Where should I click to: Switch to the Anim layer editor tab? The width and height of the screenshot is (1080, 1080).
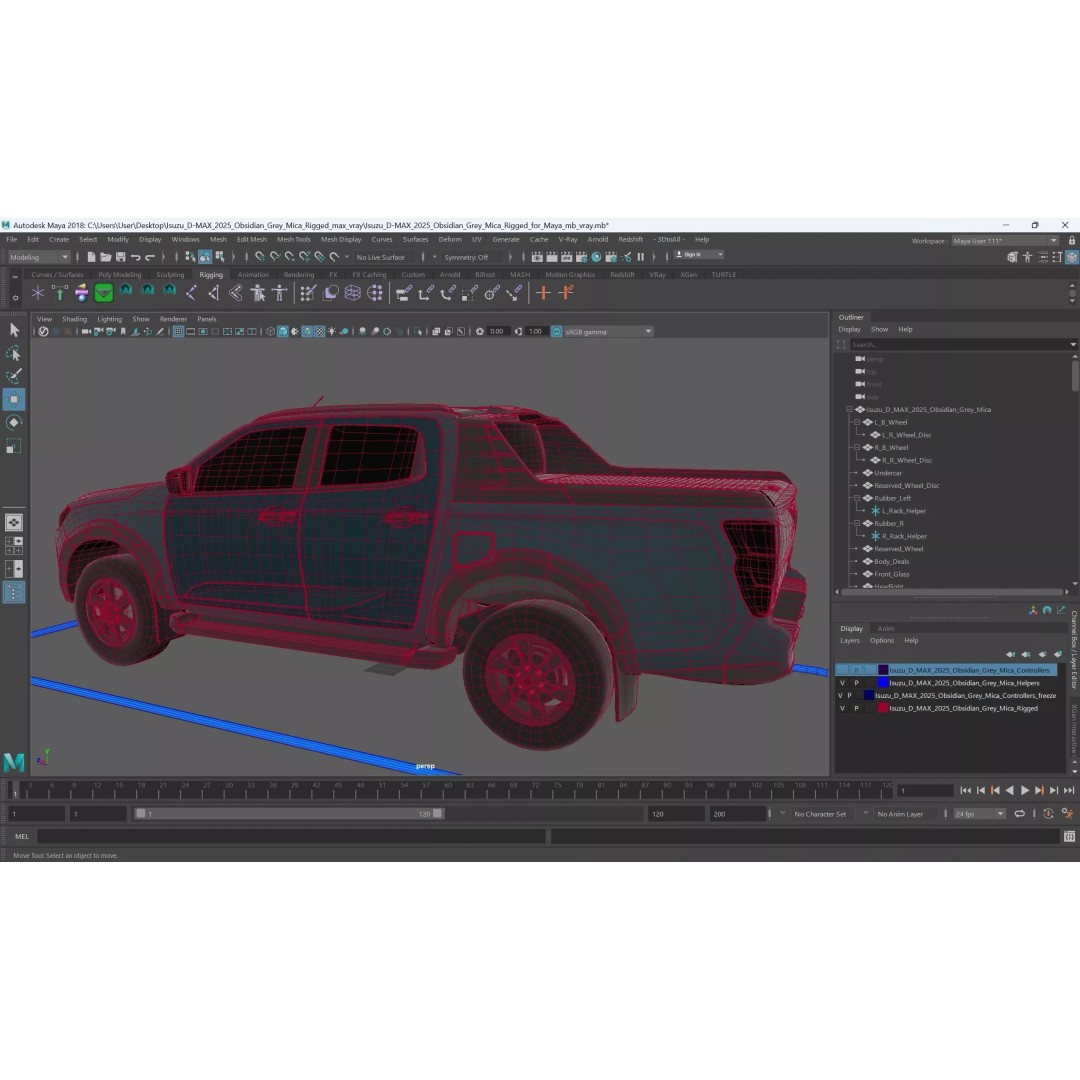[x=885, y=628]
